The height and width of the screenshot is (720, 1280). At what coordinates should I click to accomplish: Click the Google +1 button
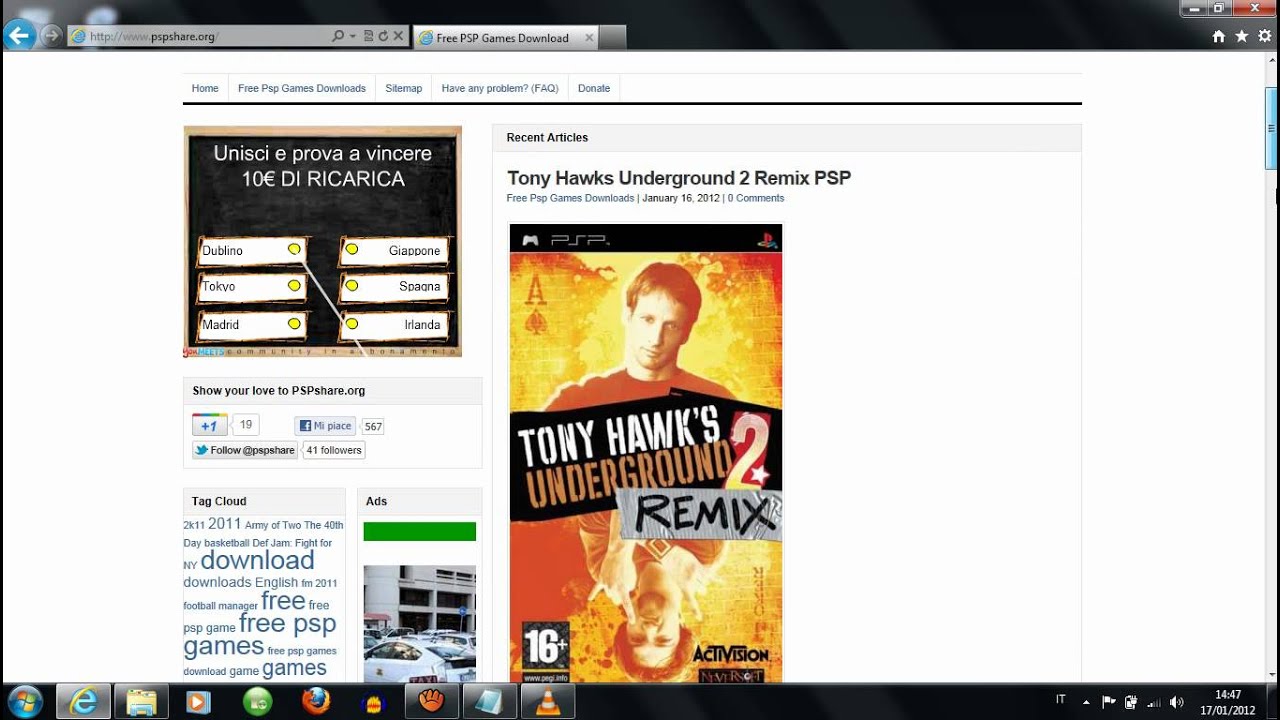[209, 425]
